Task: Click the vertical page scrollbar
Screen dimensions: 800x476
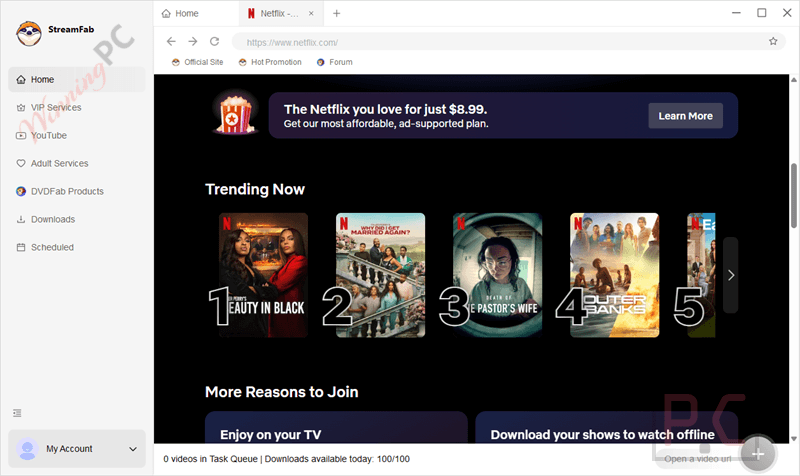Action: coord(793,195)
